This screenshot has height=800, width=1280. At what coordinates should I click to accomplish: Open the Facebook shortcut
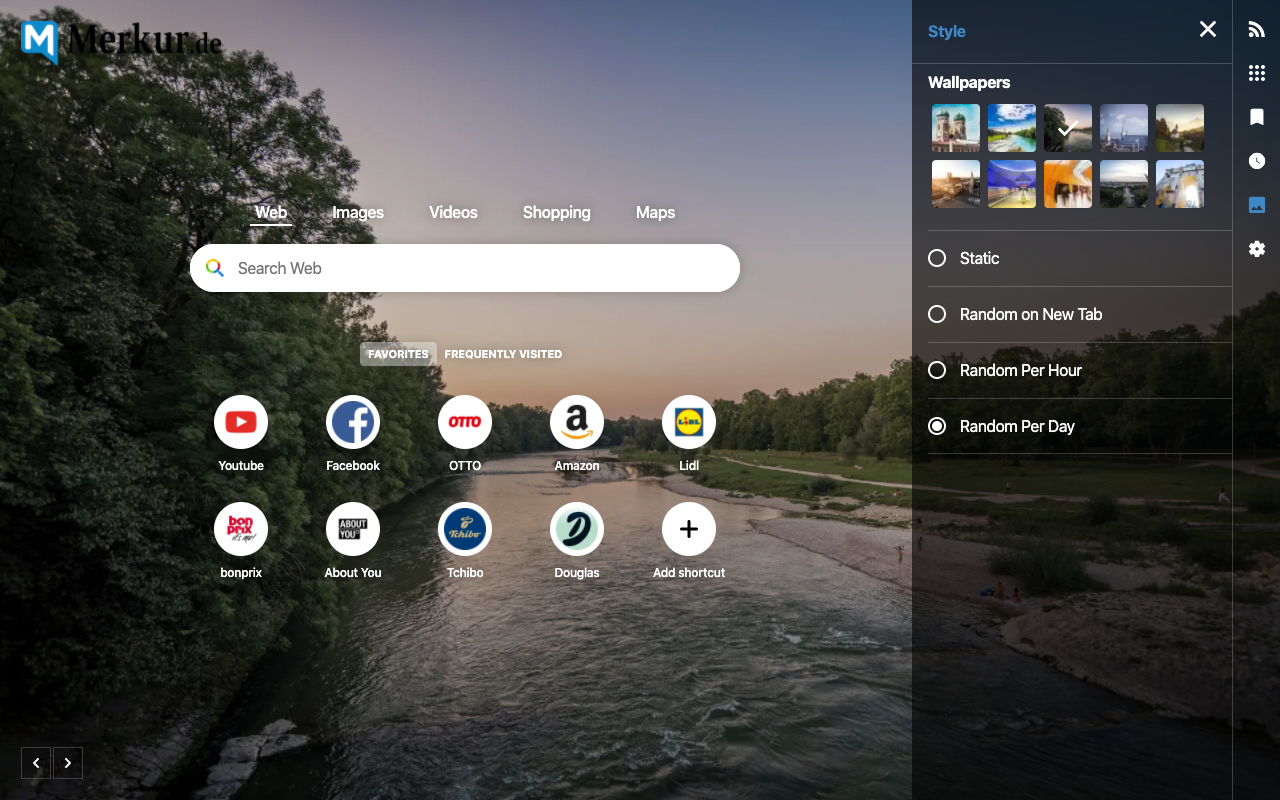click(353, 422)
